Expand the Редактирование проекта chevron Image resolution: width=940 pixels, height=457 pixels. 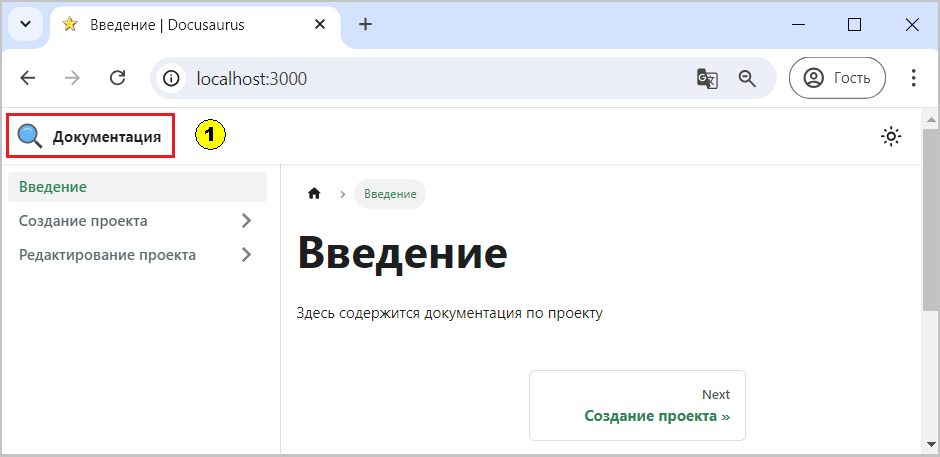246,255
